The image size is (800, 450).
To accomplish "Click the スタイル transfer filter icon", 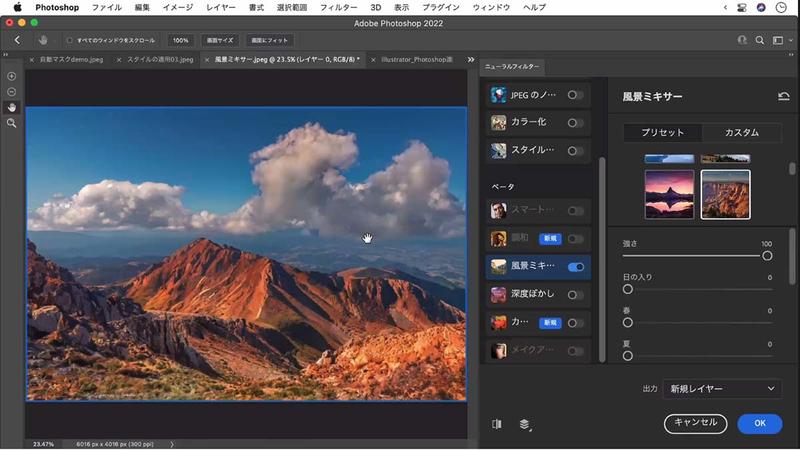I will pos(498,151).
